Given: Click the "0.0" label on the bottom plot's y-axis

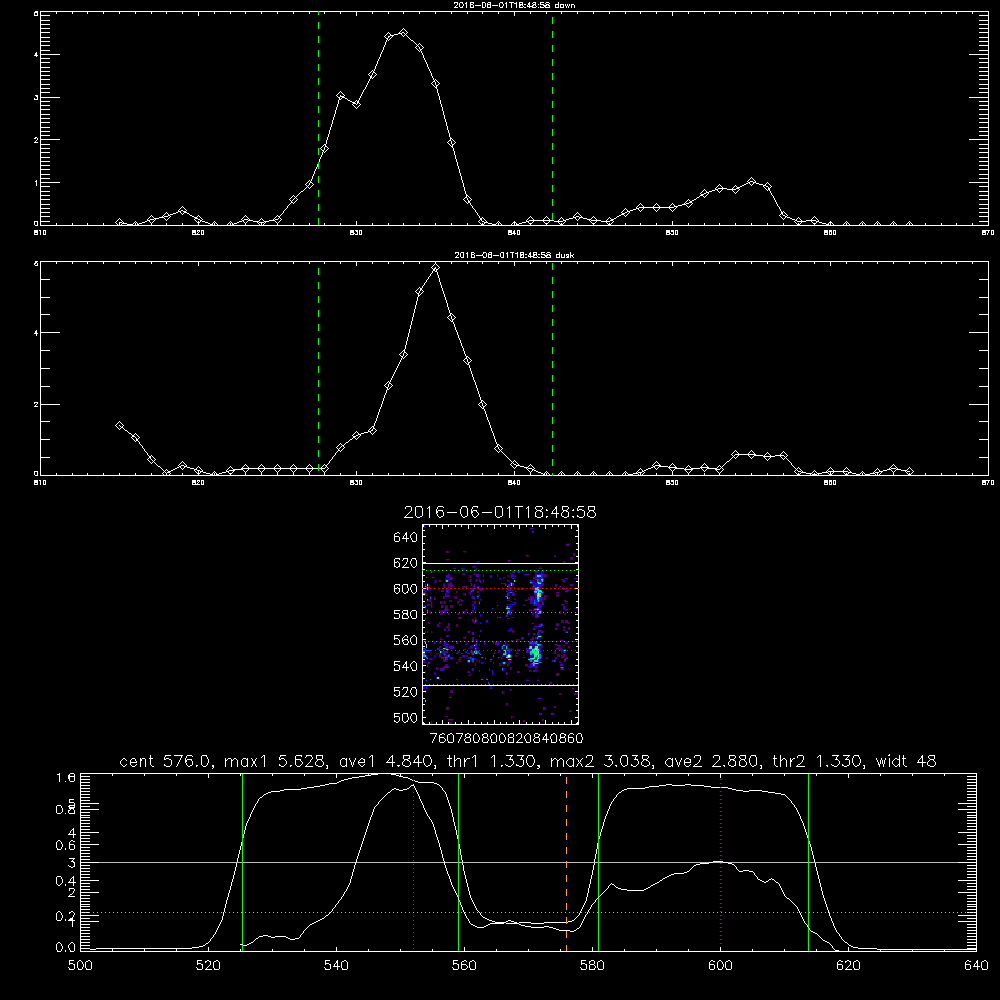Looking at the screenshot, I should click(x=66, y=948).
